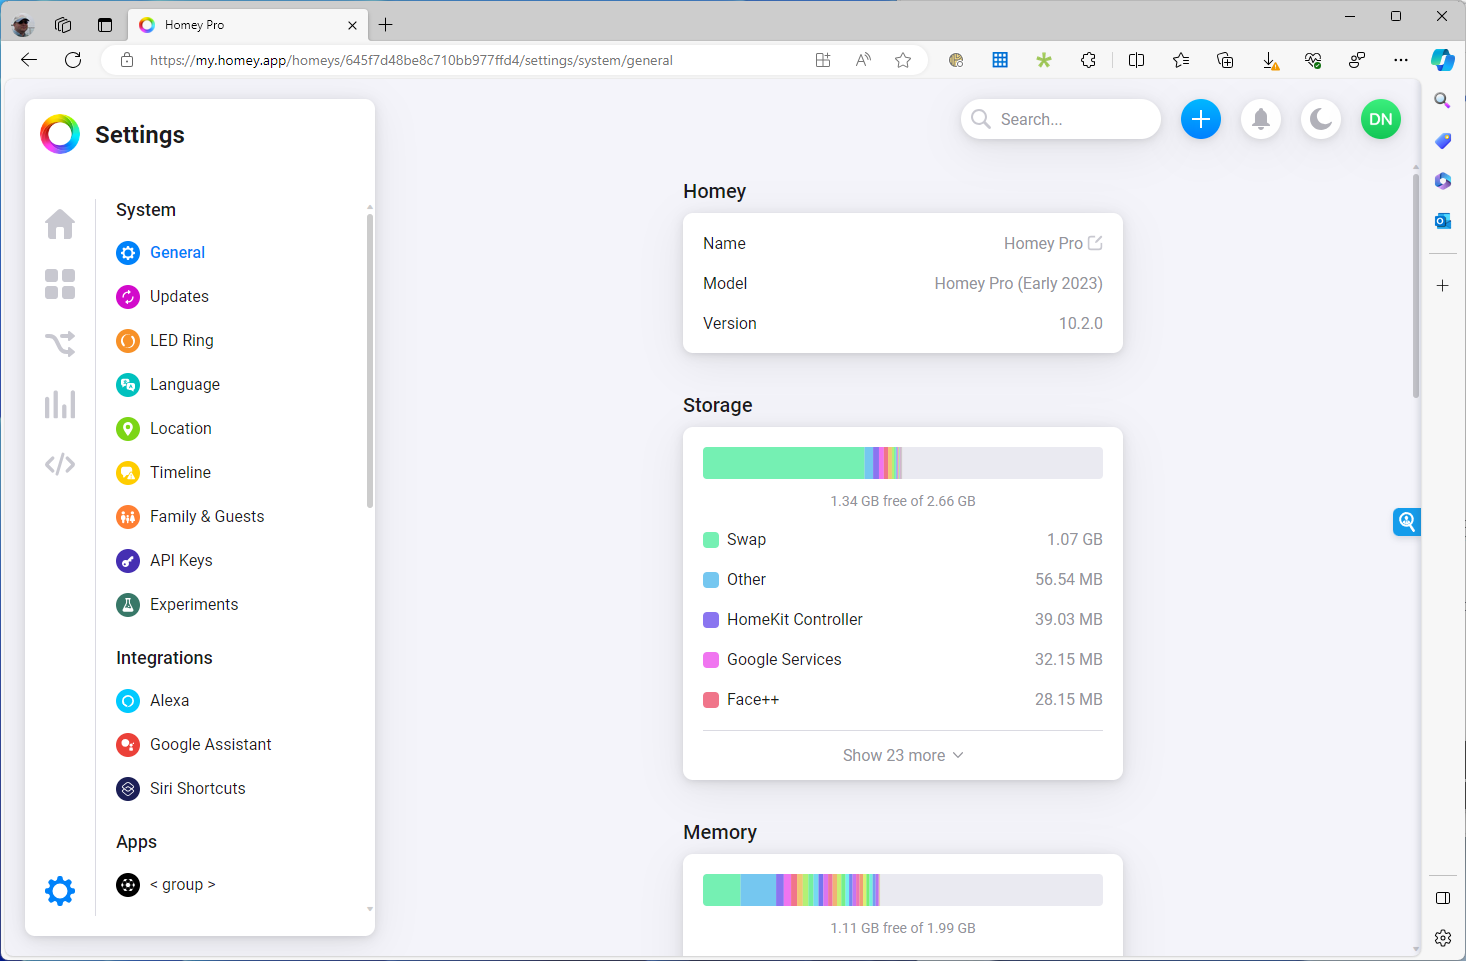Open browser Settings and more menu
Image resolution: width=1466 pixels, height=961 pixels.
[1401, 60]
